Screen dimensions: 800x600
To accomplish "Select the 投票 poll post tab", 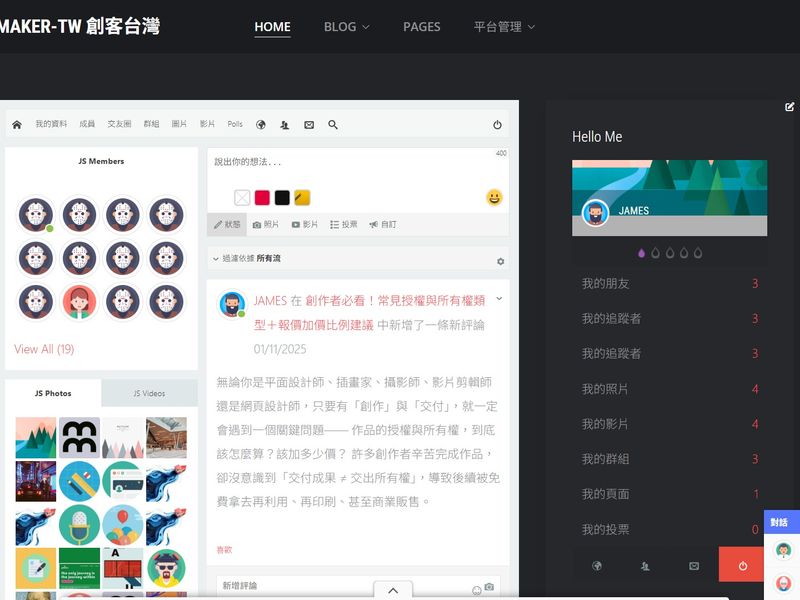I will (343, 224).
